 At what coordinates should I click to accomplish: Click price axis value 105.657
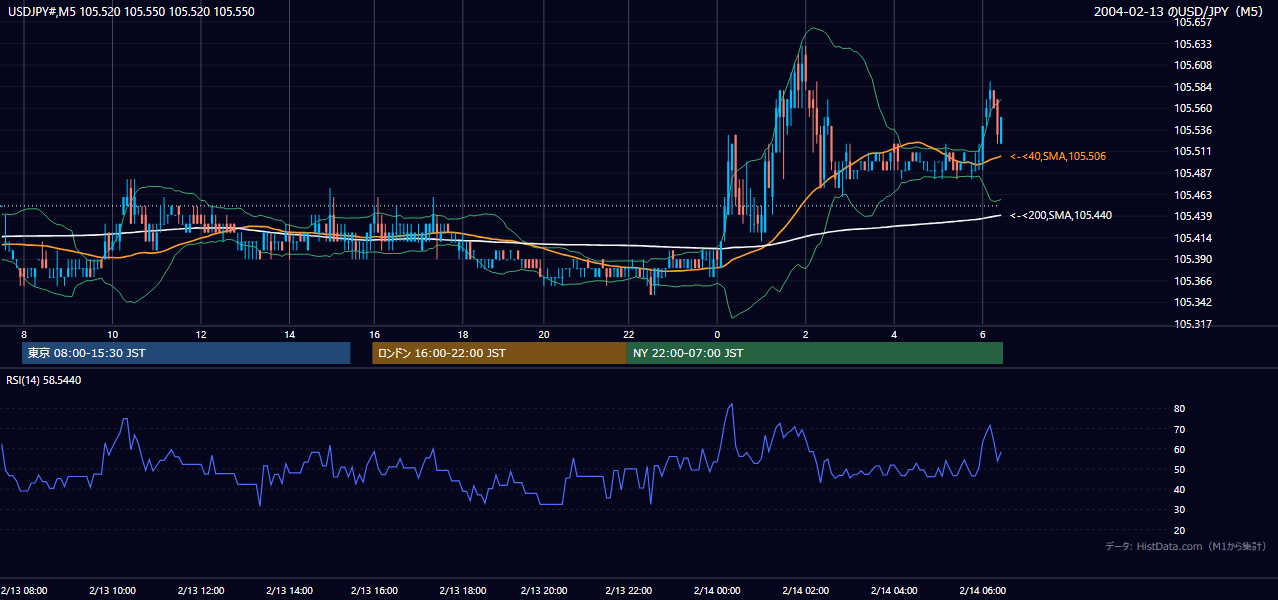click(x=1194, y=22)
